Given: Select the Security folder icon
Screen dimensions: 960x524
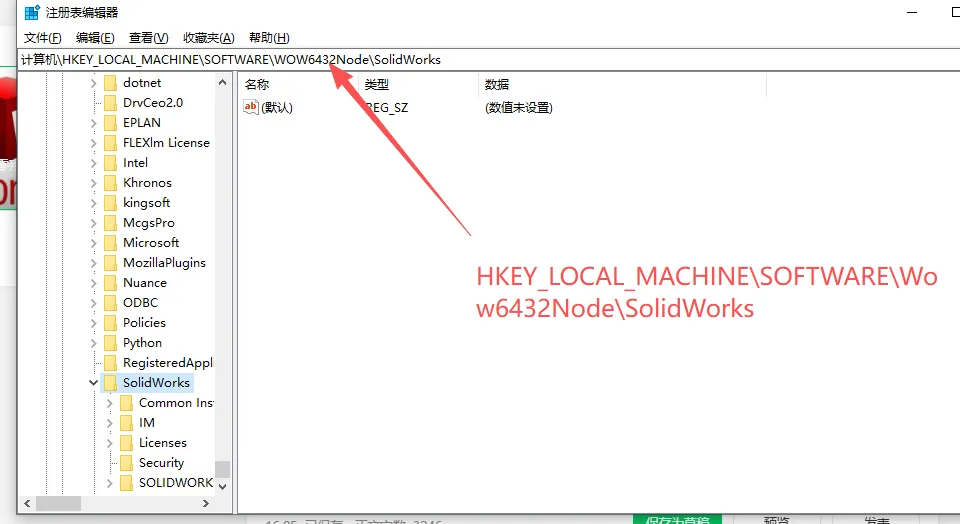Looking at the screenshot, I should point(126,463).
